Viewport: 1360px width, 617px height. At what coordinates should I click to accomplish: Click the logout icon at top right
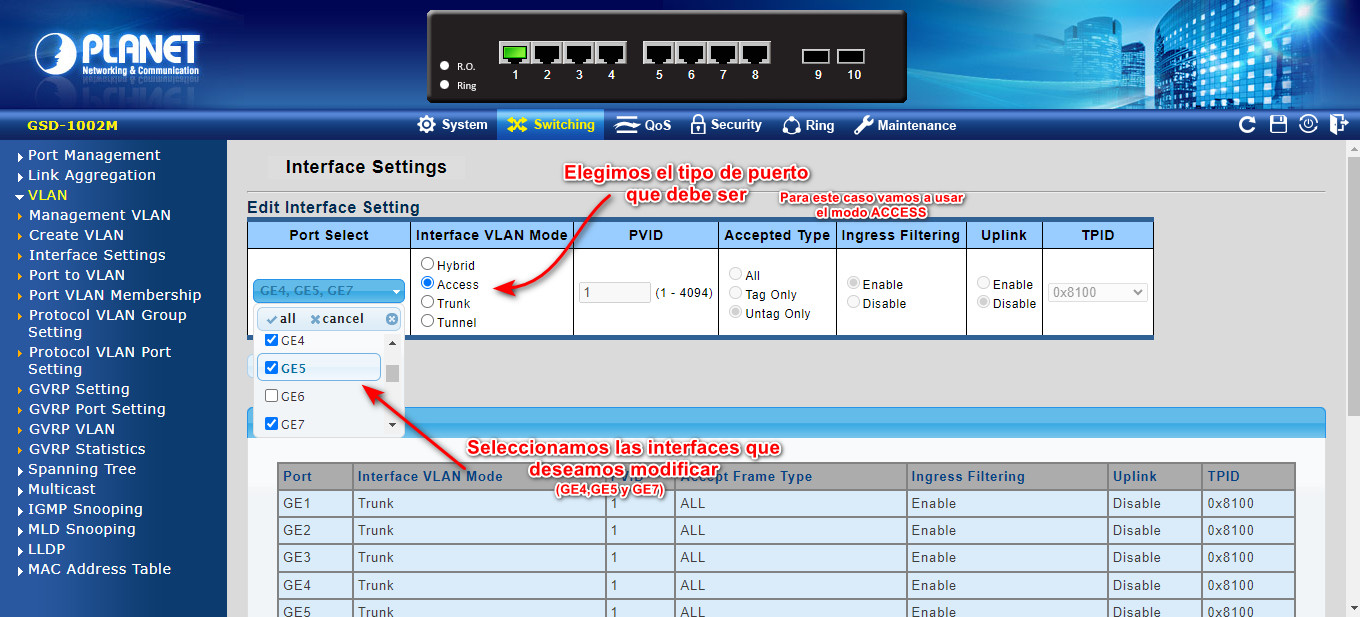pos(1338,125)
